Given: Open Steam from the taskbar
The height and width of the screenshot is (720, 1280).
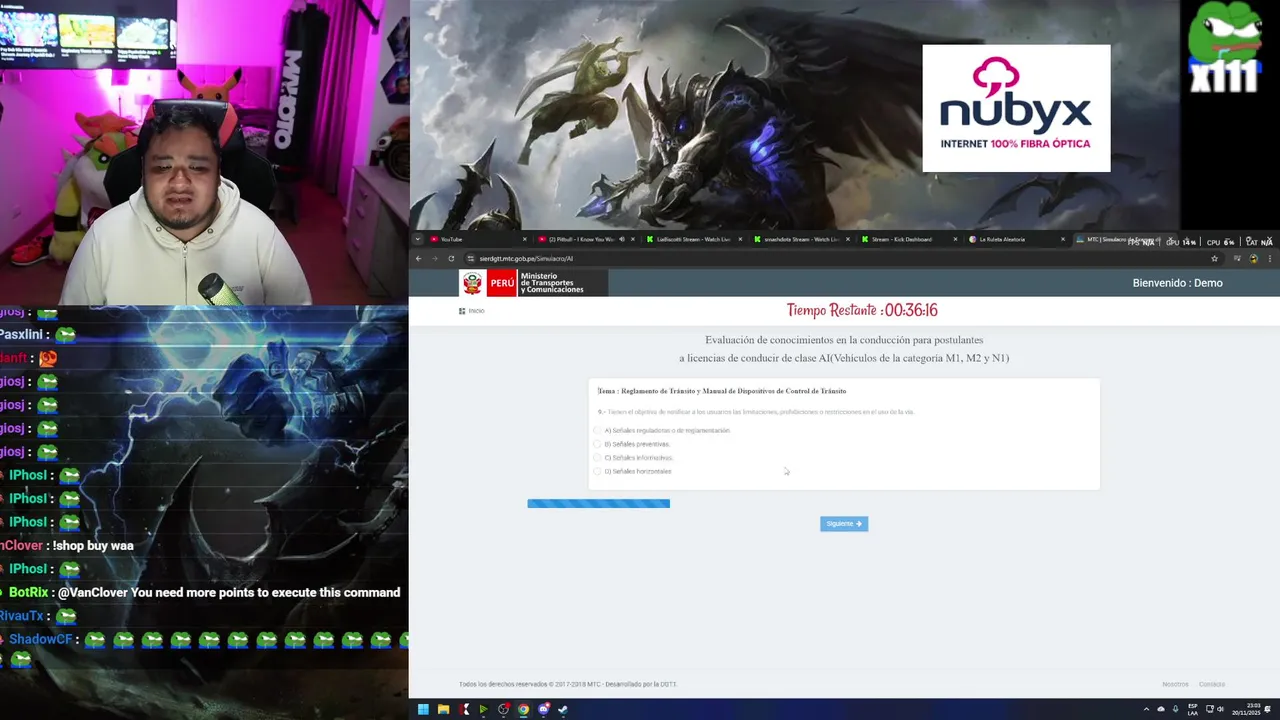Looking at the screenshot, I should click(563, 710).
